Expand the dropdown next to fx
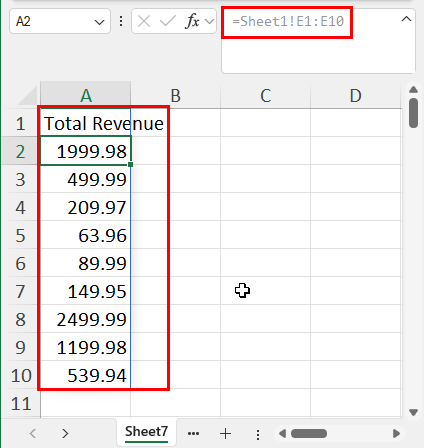Screen dimensions: 424x448 click(209, 22)
